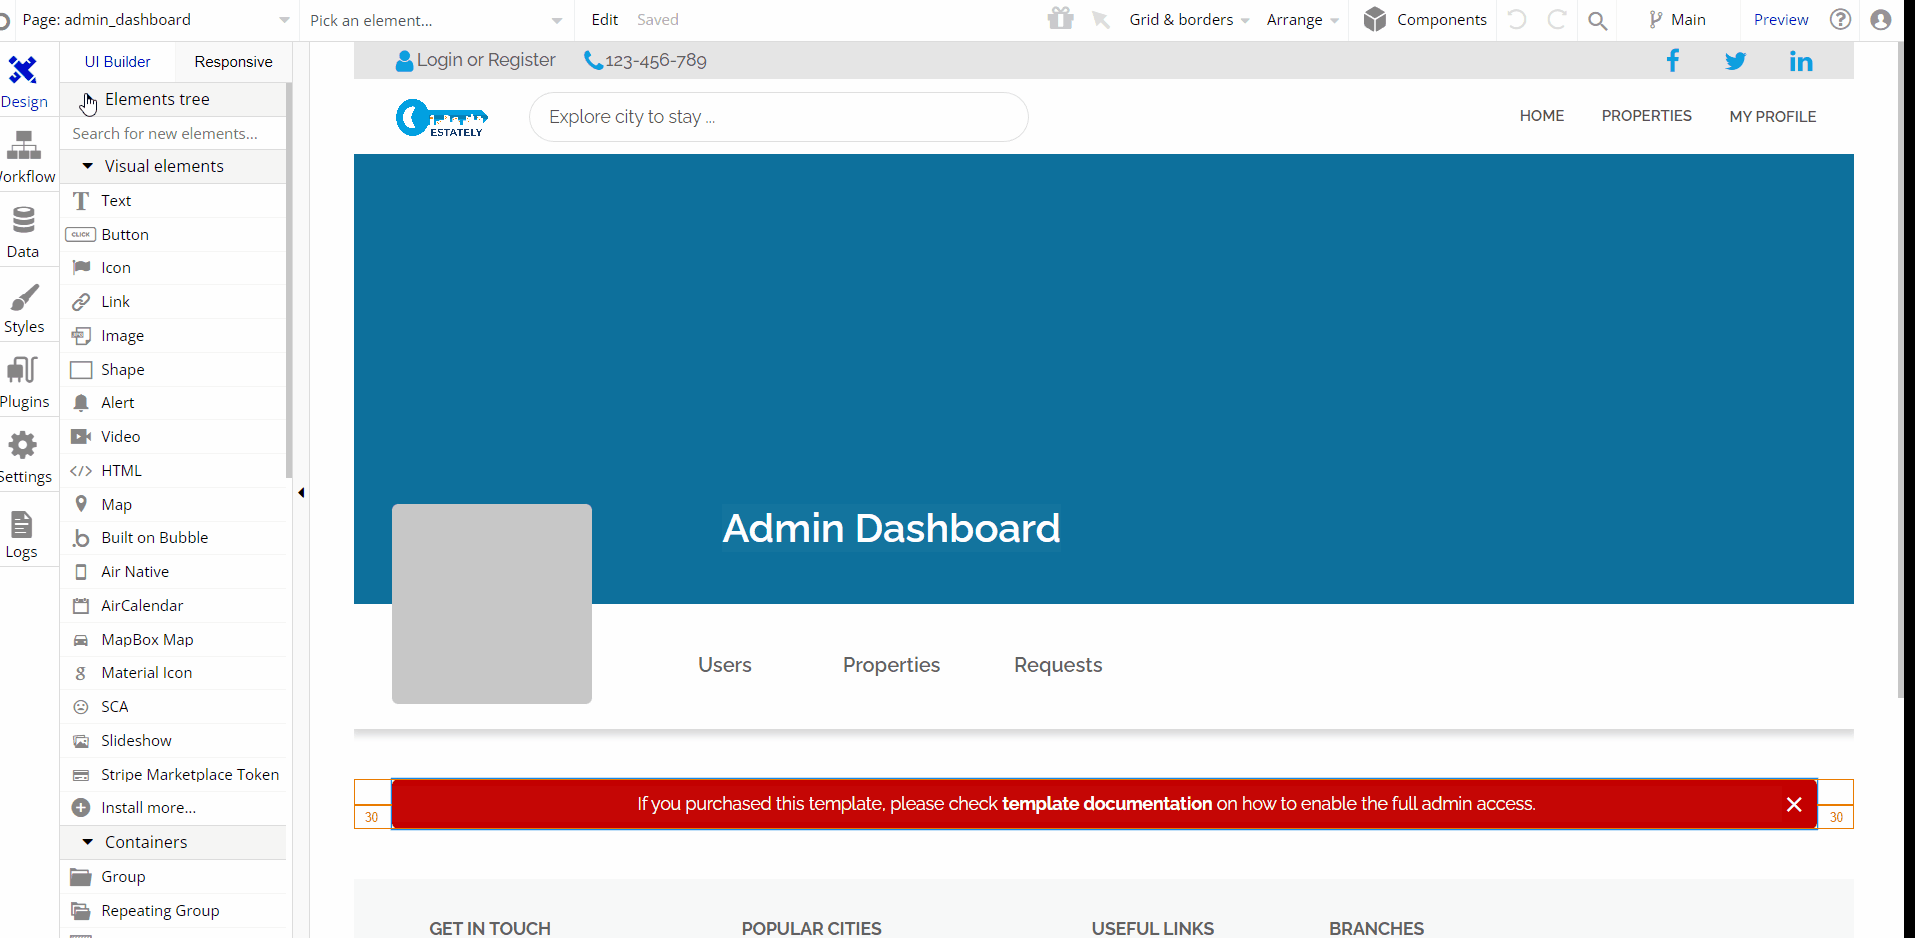Add a Link element
Image resolution: width=1915 pixels, height=938 pixels.
point(174,301)
